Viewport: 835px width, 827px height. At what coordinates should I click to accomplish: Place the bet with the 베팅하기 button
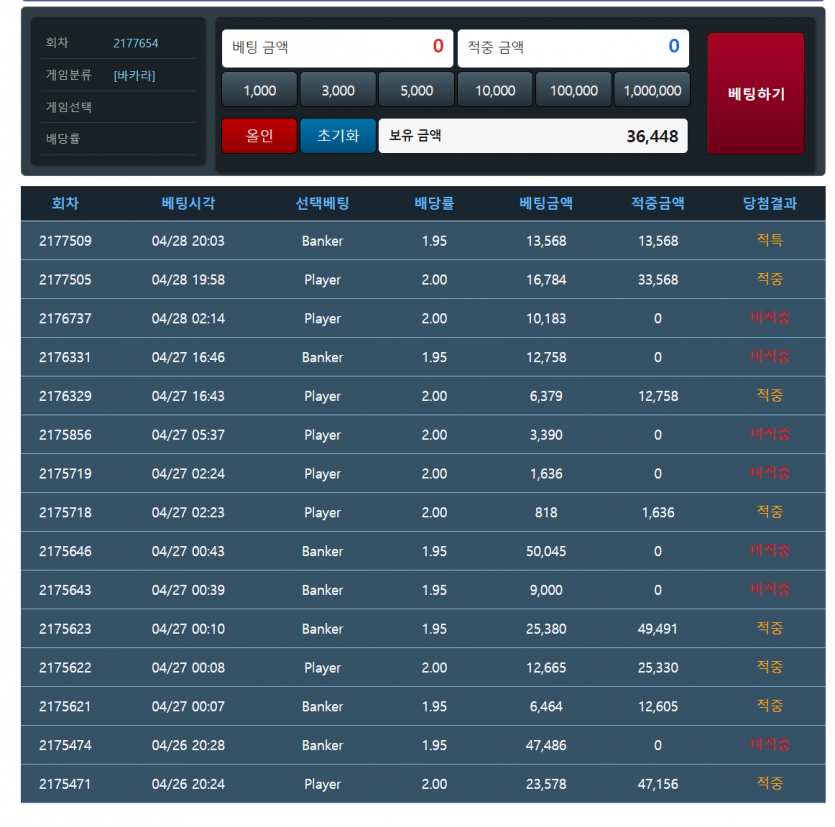pos(756,94)
